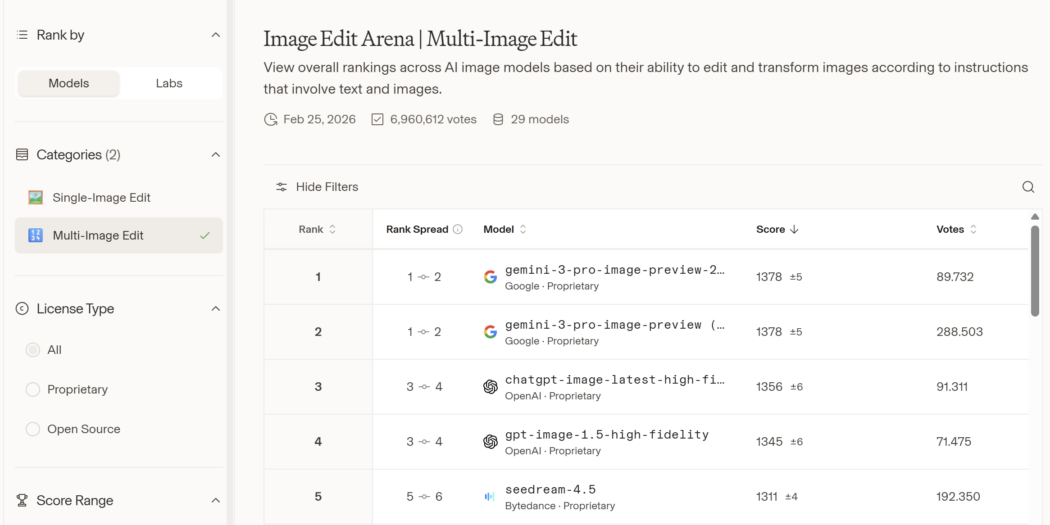Click the OpenAI logo next to gpt-image-1.5-high-fidelity

coord(490,442)
